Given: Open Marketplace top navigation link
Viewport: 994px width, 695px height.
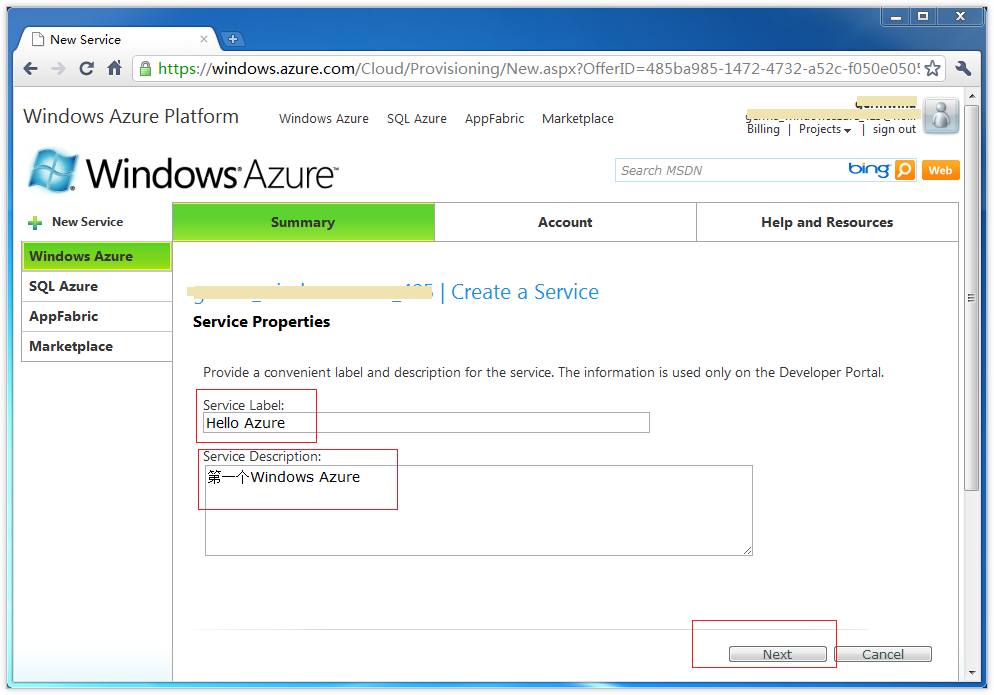Looking at the screenshot, I should 578,119.
